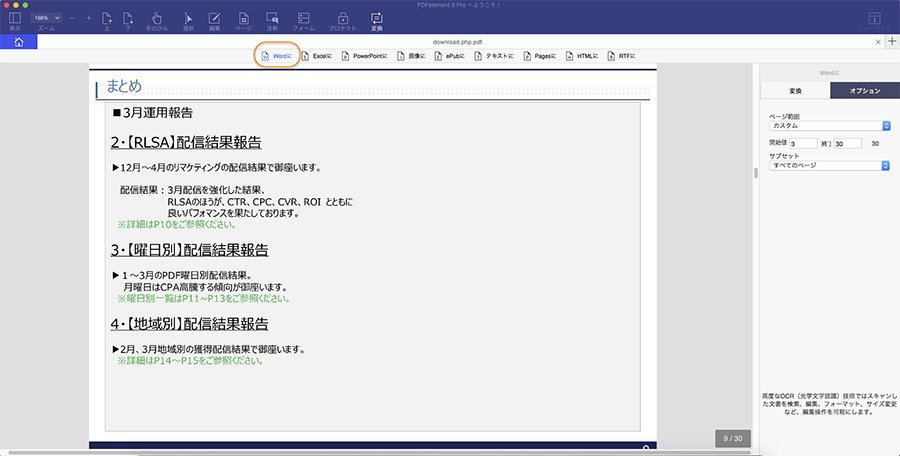The image size is (900, 456).
Task: Open the フォーマット format panel icon
Action: tap(875, 21)
